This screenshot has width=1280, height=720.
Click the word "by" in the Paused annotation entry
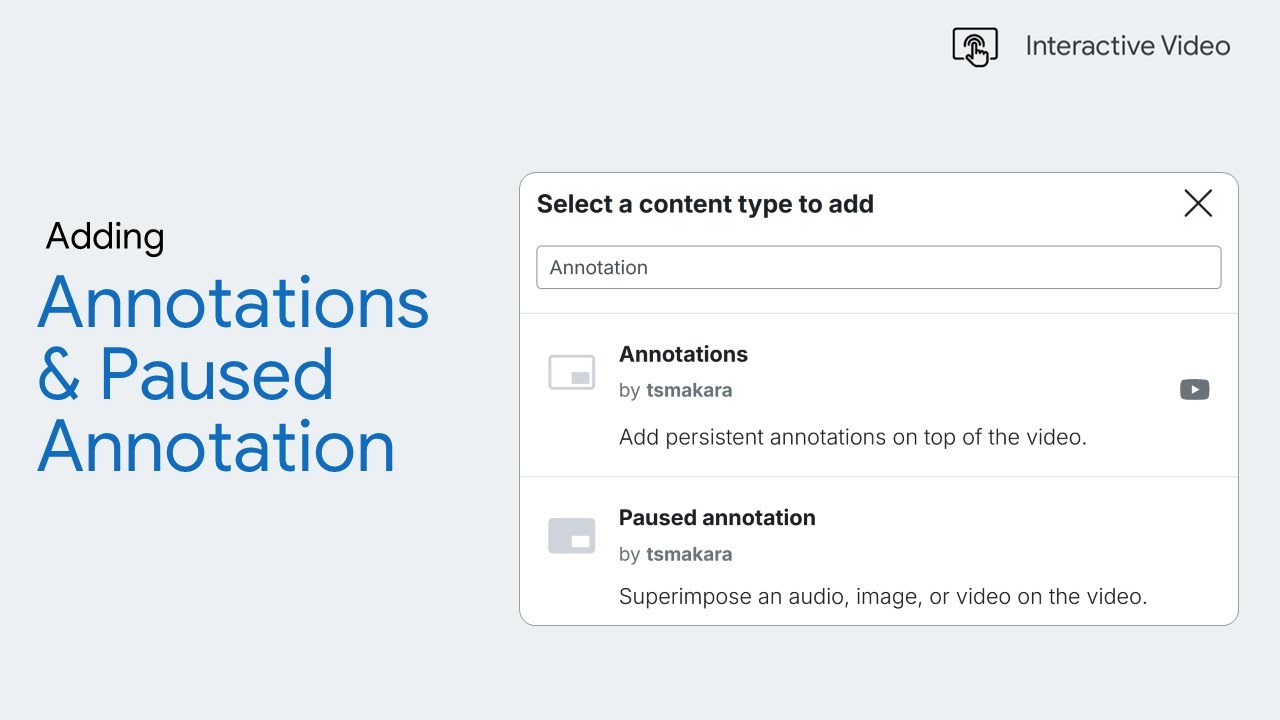tap(629, 554)
